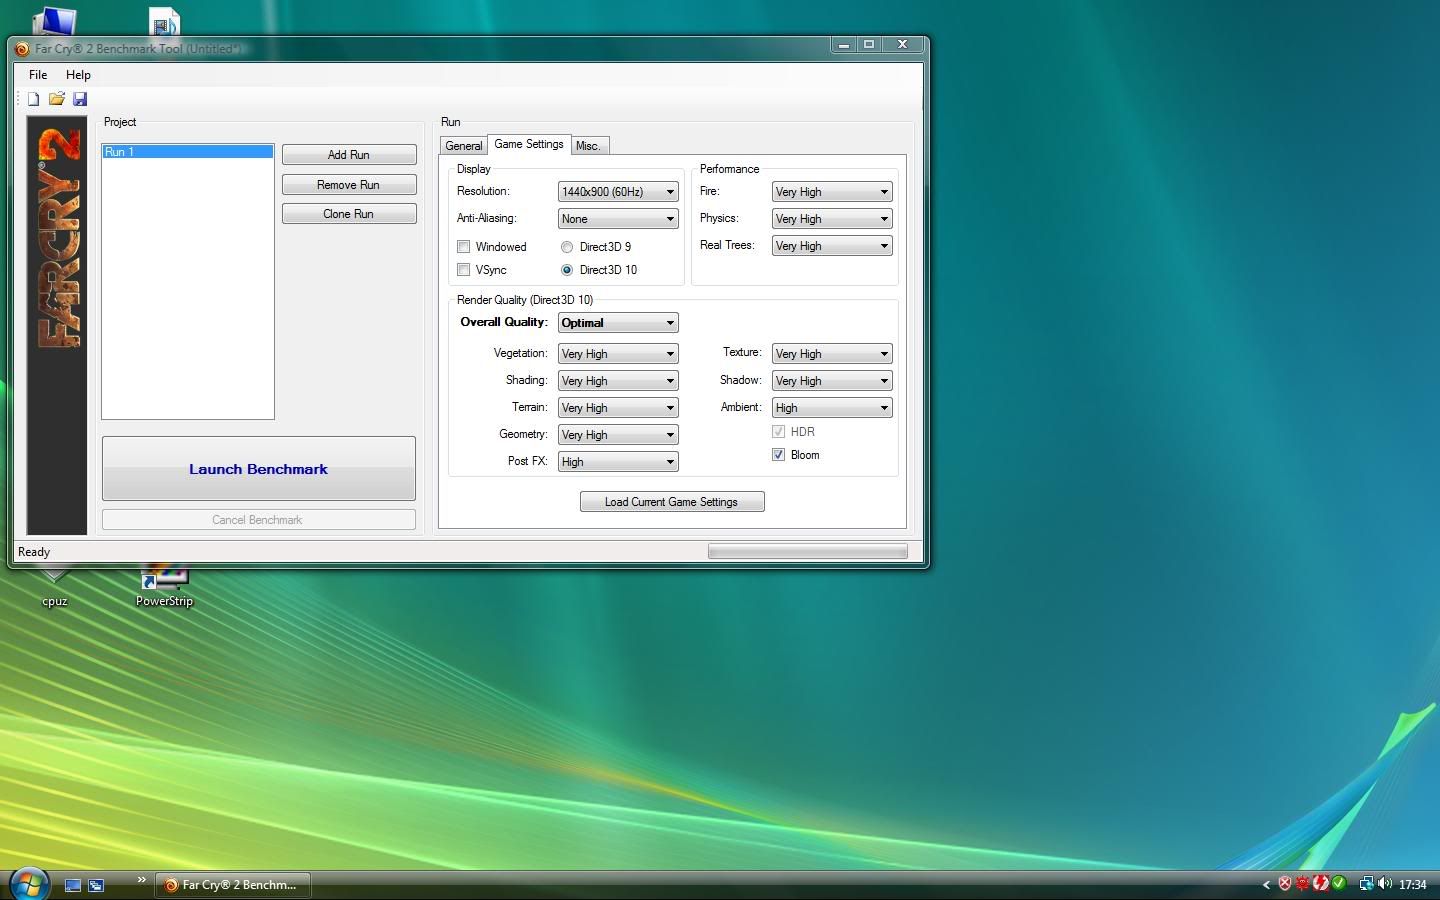
Task: Click the Far Cry 2 title bar icon
Action: pos(22,48)
